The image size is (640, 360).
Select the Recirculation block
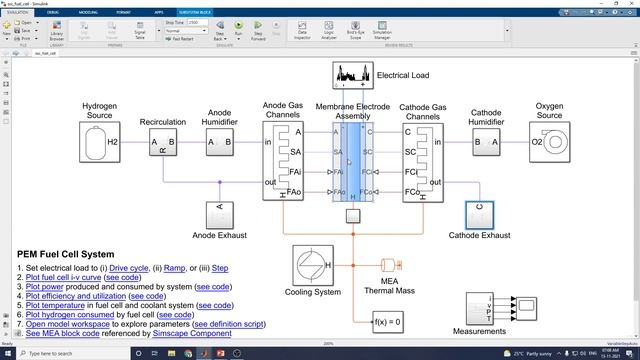(x=163, y=142)
